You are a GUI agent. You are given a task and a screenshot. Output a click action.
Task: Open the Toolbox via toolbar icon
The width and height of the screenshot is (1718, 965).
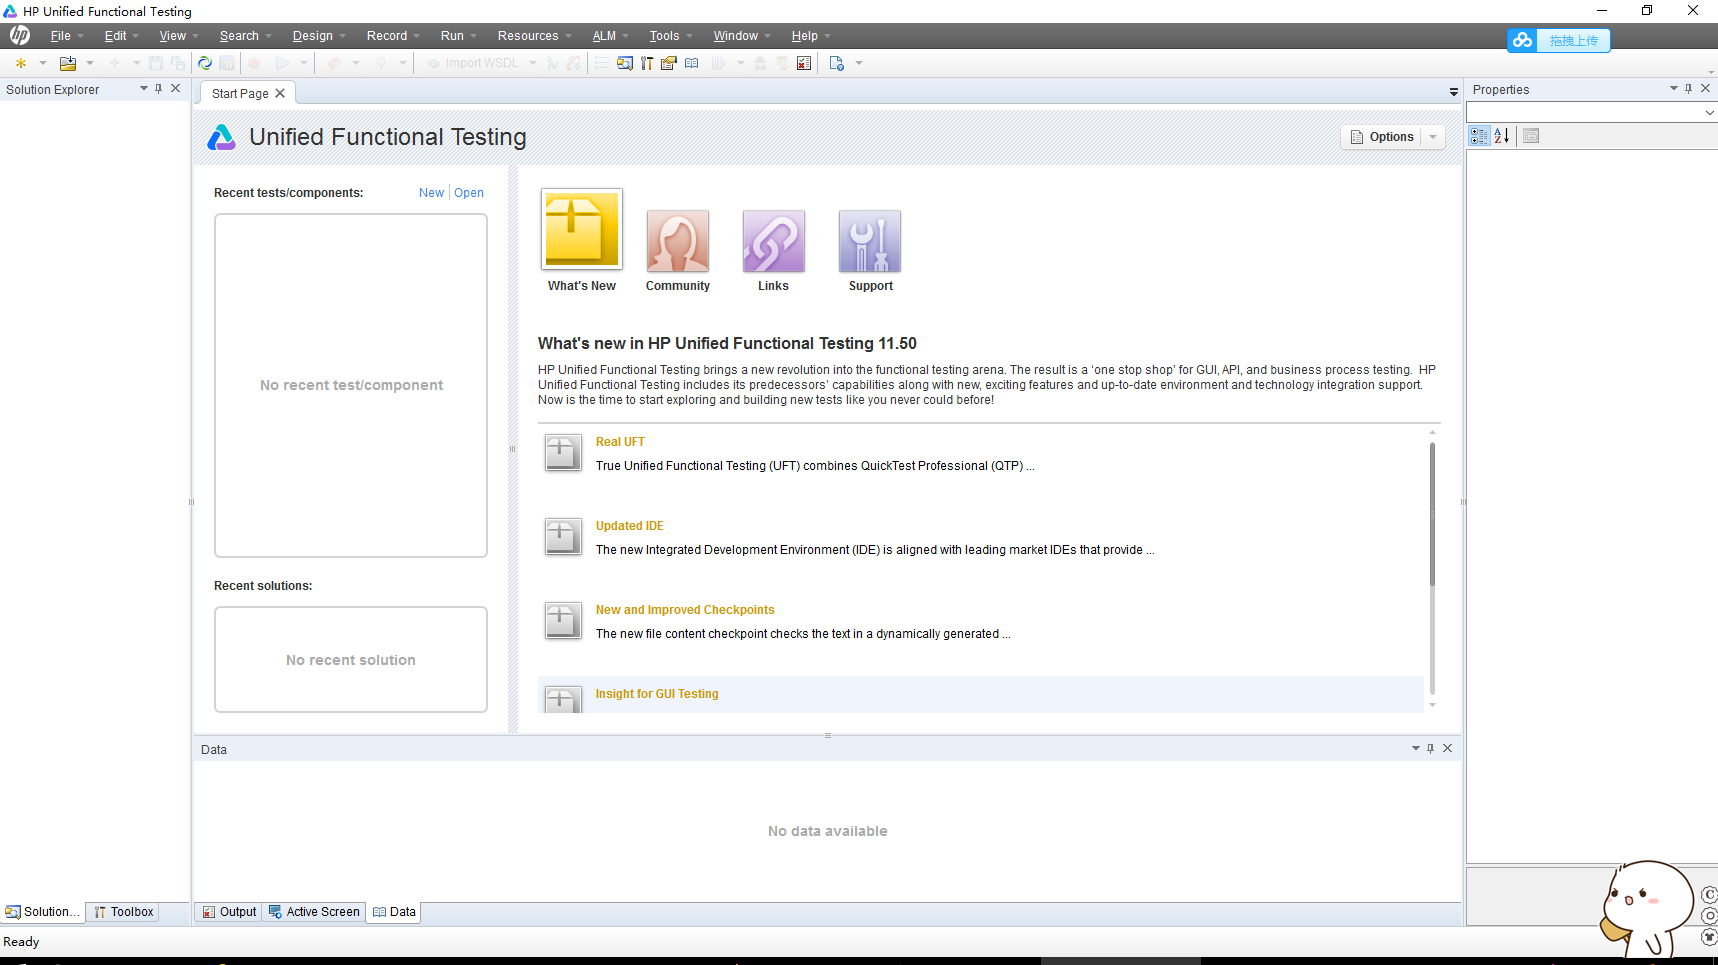(x=647, y=63)
